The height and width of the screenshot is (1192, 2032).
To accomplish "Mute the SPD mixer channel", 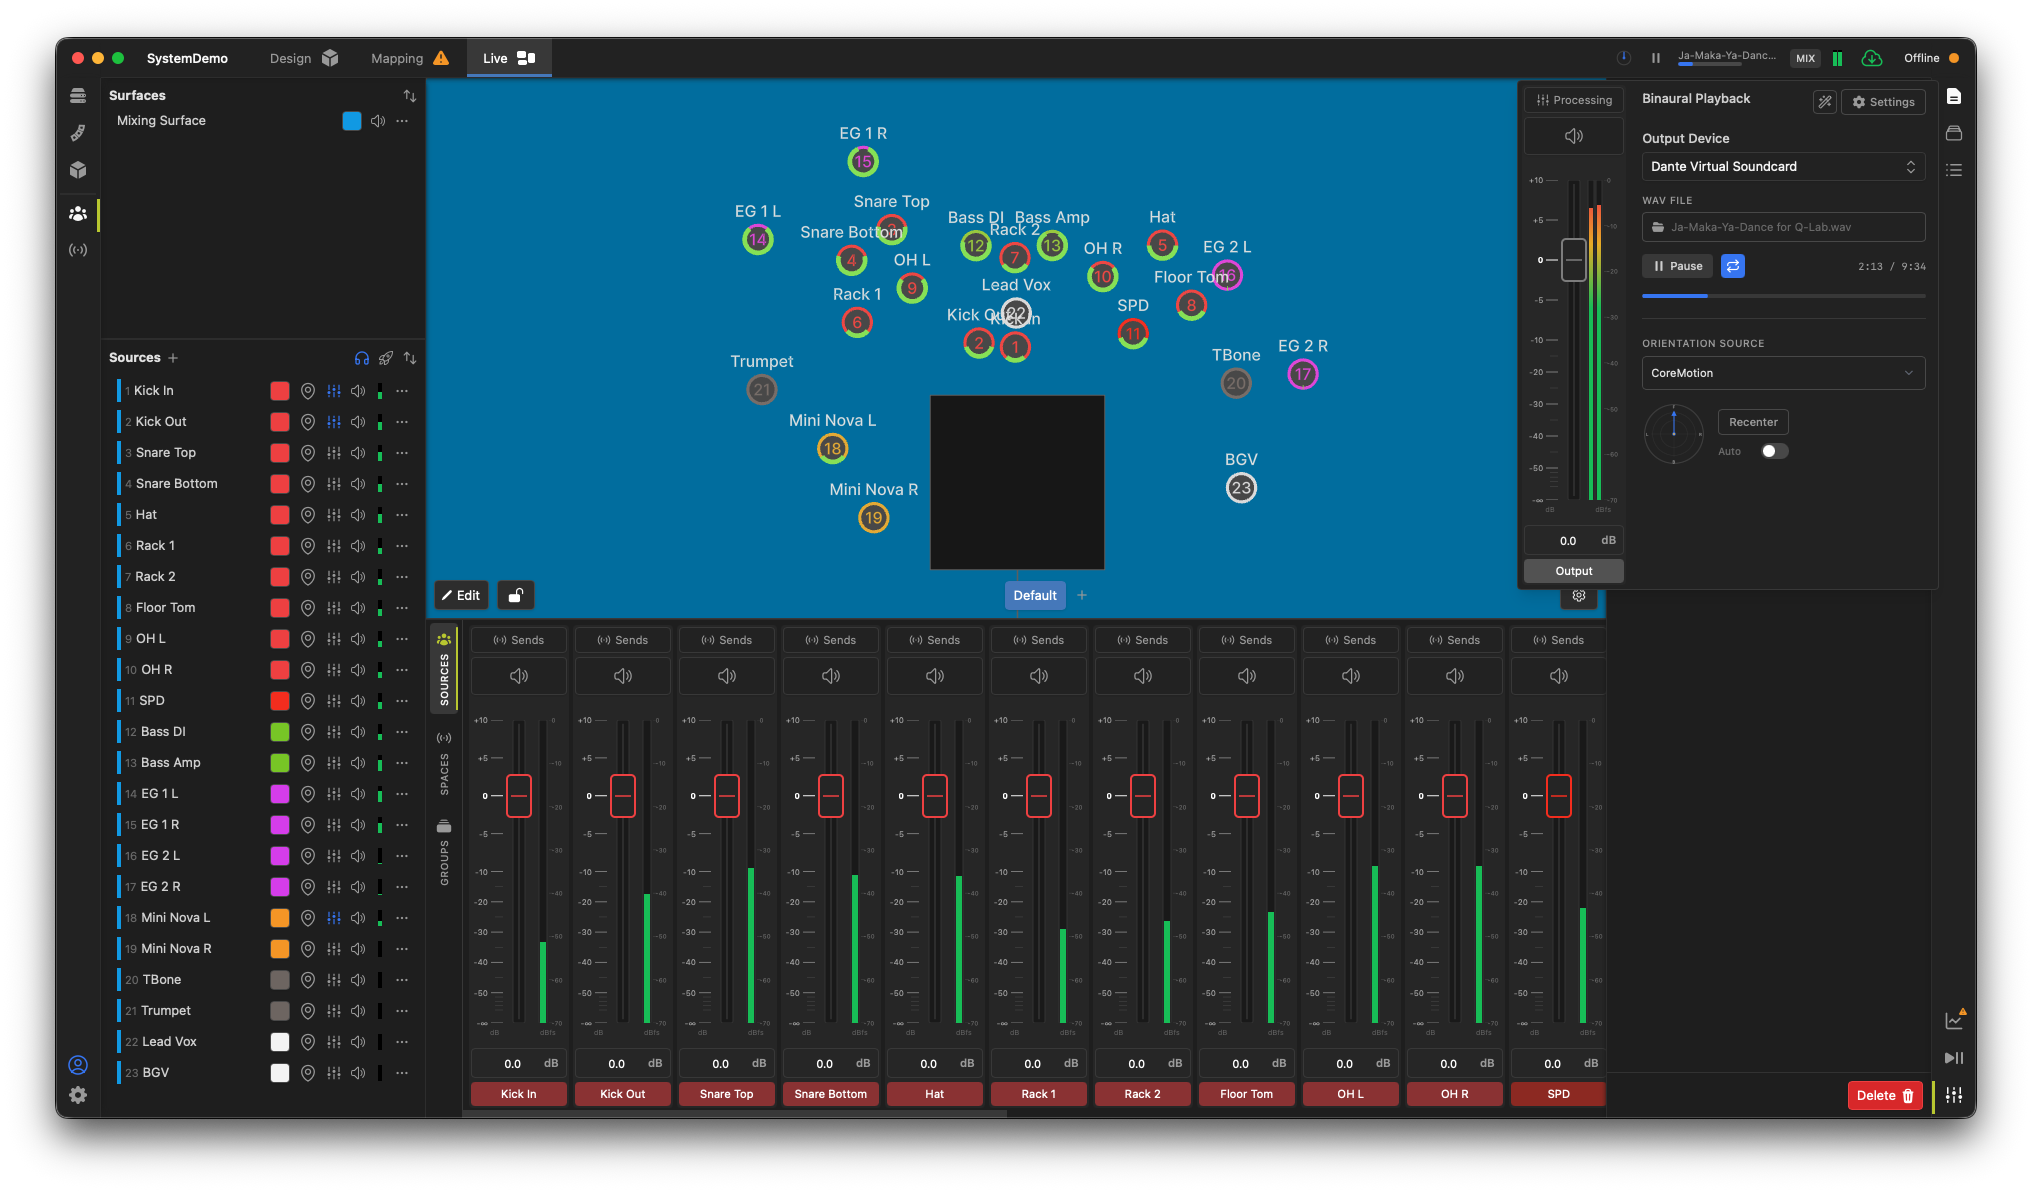I will pos(1559,676).
